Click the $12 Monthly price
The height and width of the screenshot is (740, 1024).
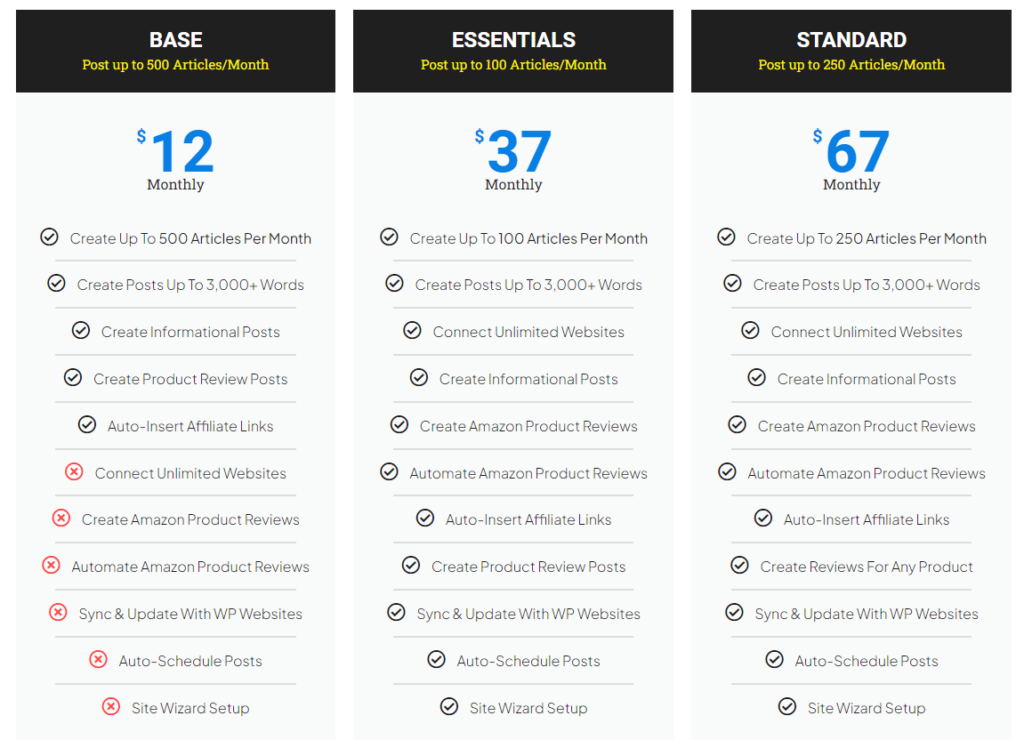[x=176, y=159]
